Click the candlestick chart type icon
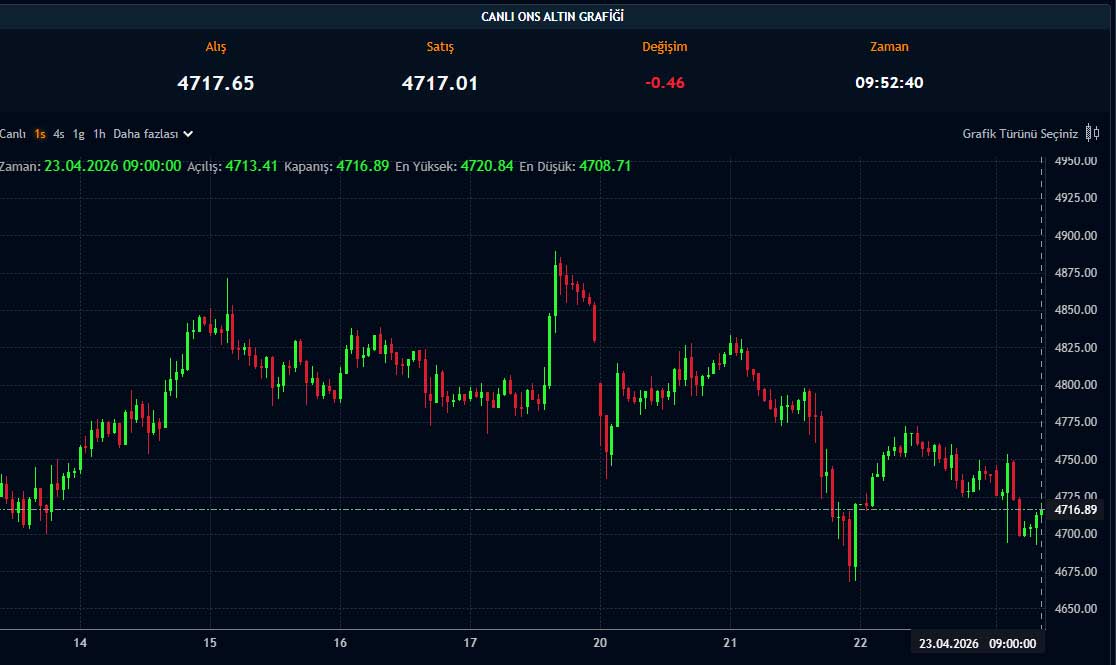 1092,133
